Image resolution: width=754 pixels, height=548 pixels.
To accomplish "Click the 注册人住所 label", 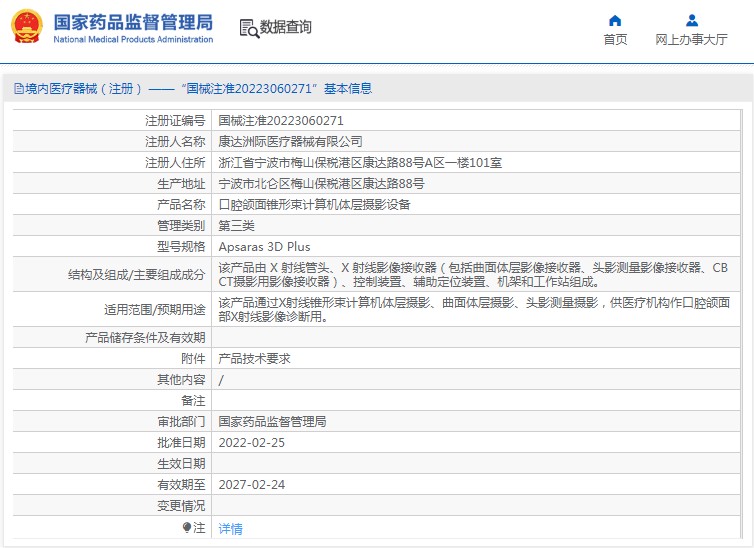I will pos(175,163).
